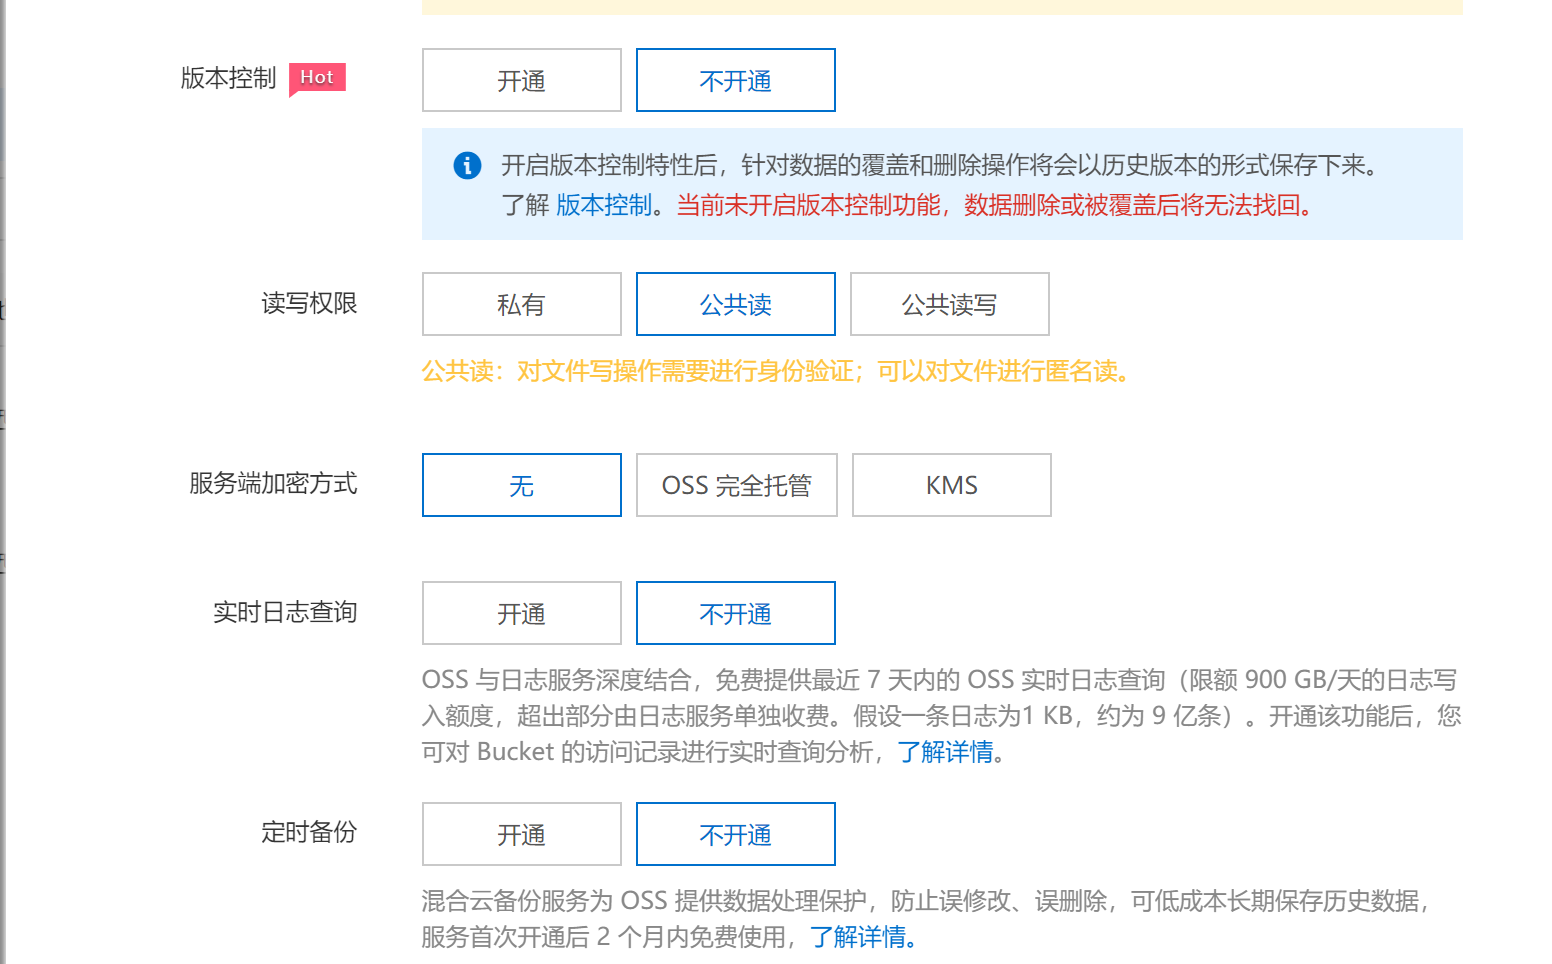The image size is (1552, 964).
Task: Enable version control with 开通 option
Action: click(521, 80)
